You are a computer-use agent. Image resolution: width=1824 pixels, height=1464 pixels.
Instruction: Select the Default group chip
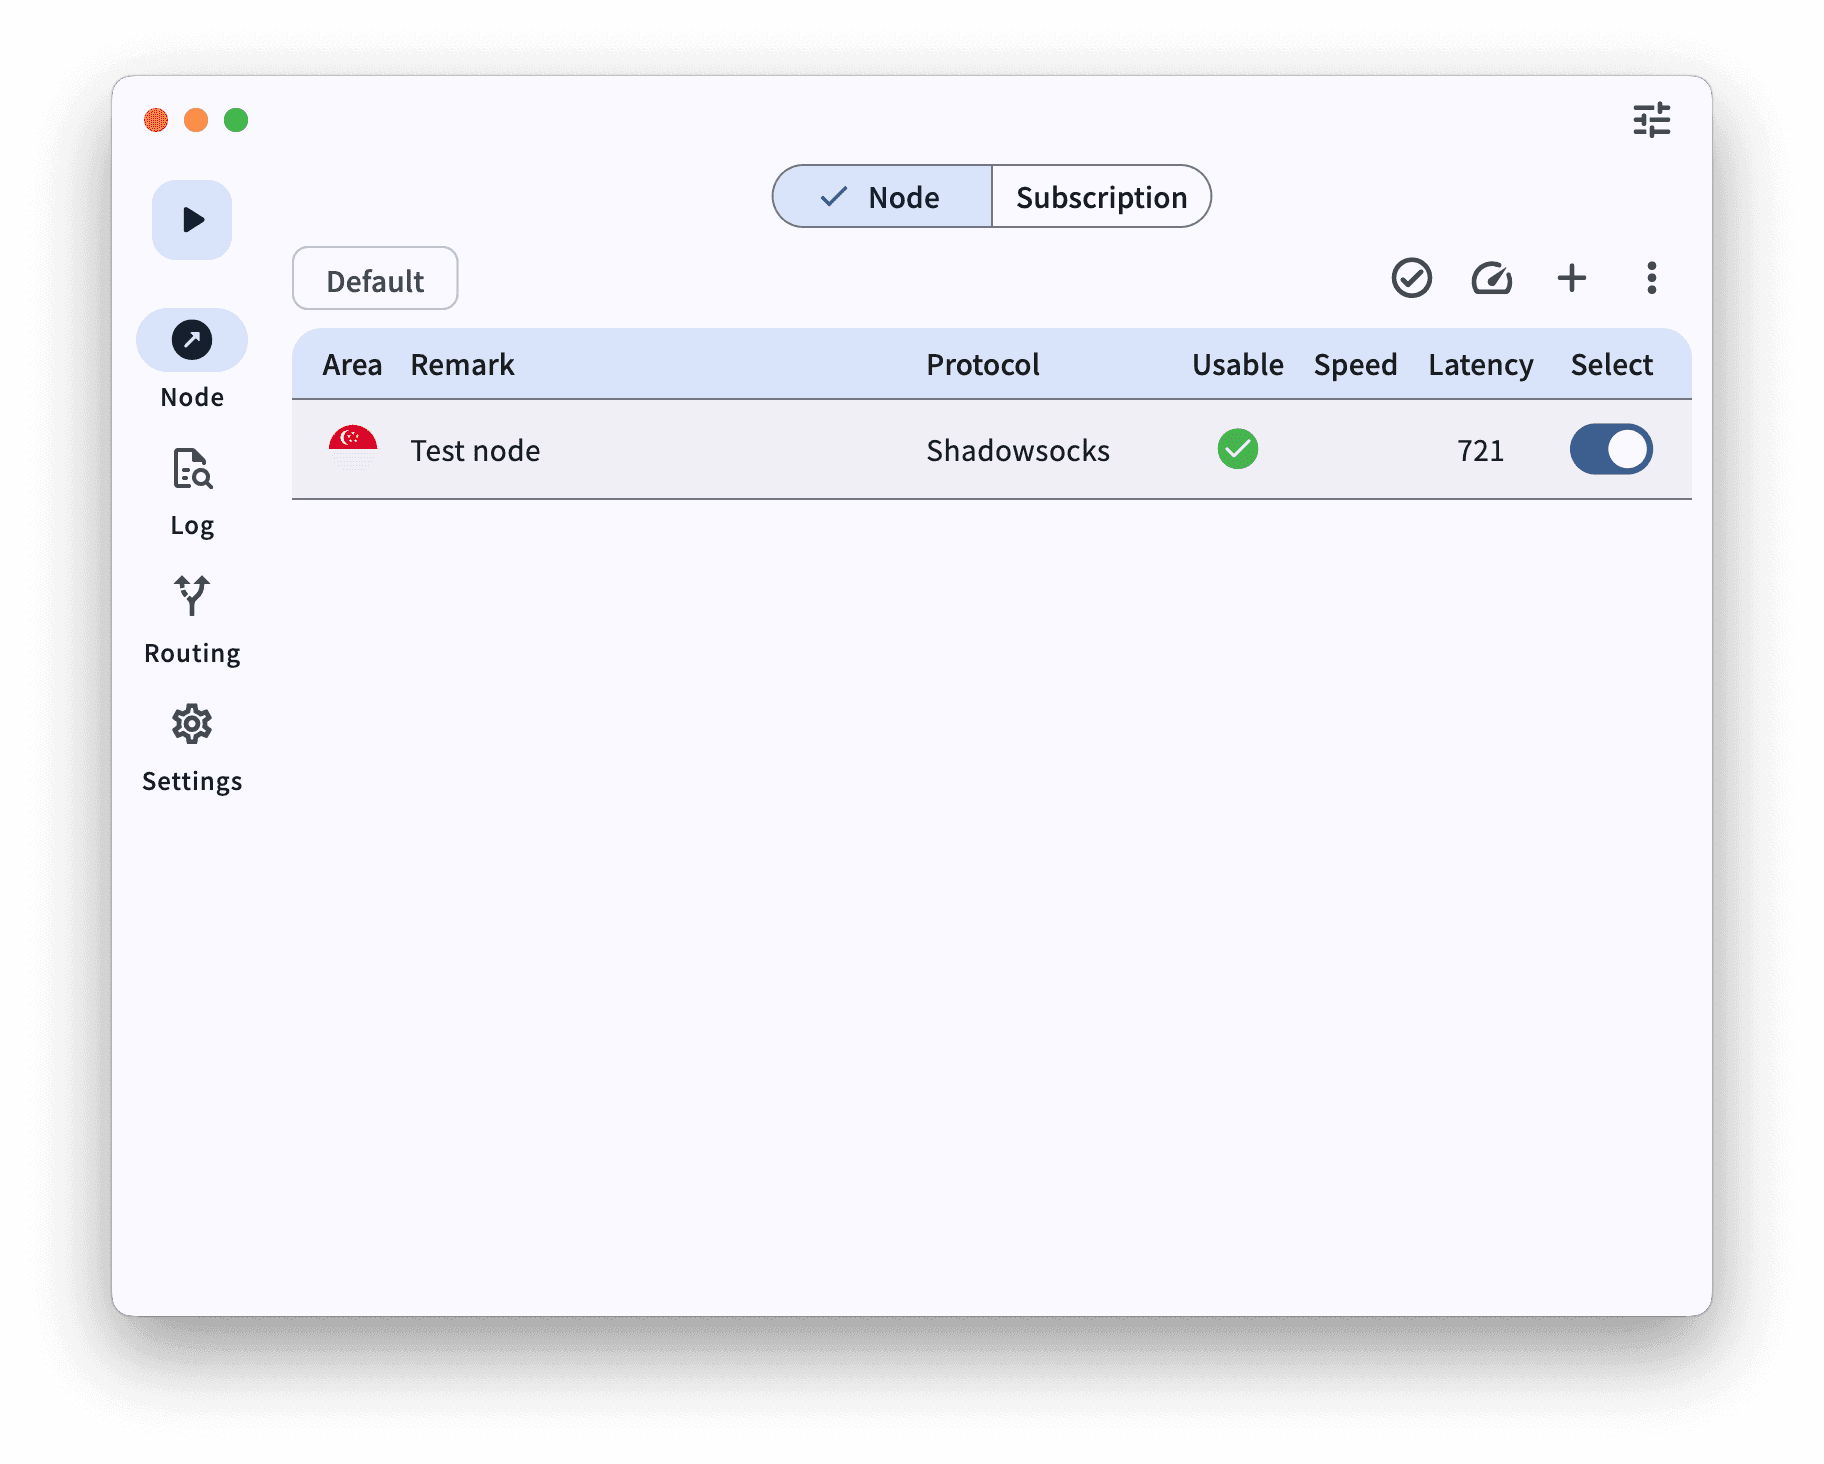[x=375, y=279]
